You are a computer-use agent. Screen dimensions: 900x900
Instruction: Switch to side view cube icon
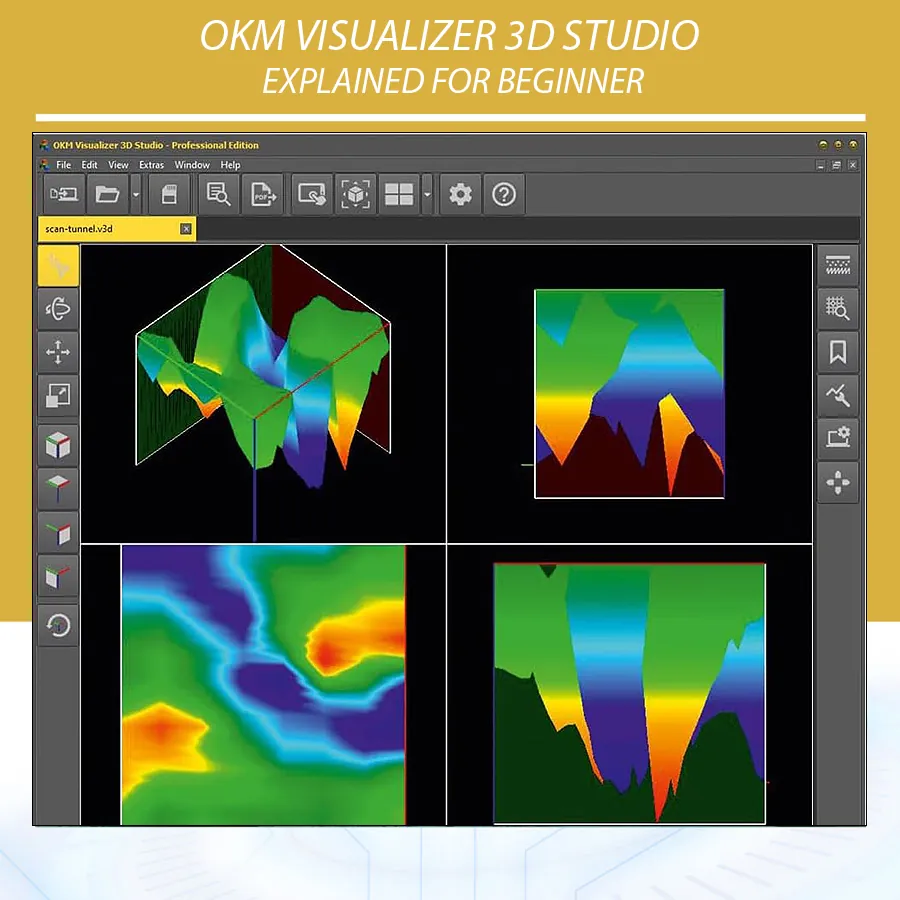[58, 533]
